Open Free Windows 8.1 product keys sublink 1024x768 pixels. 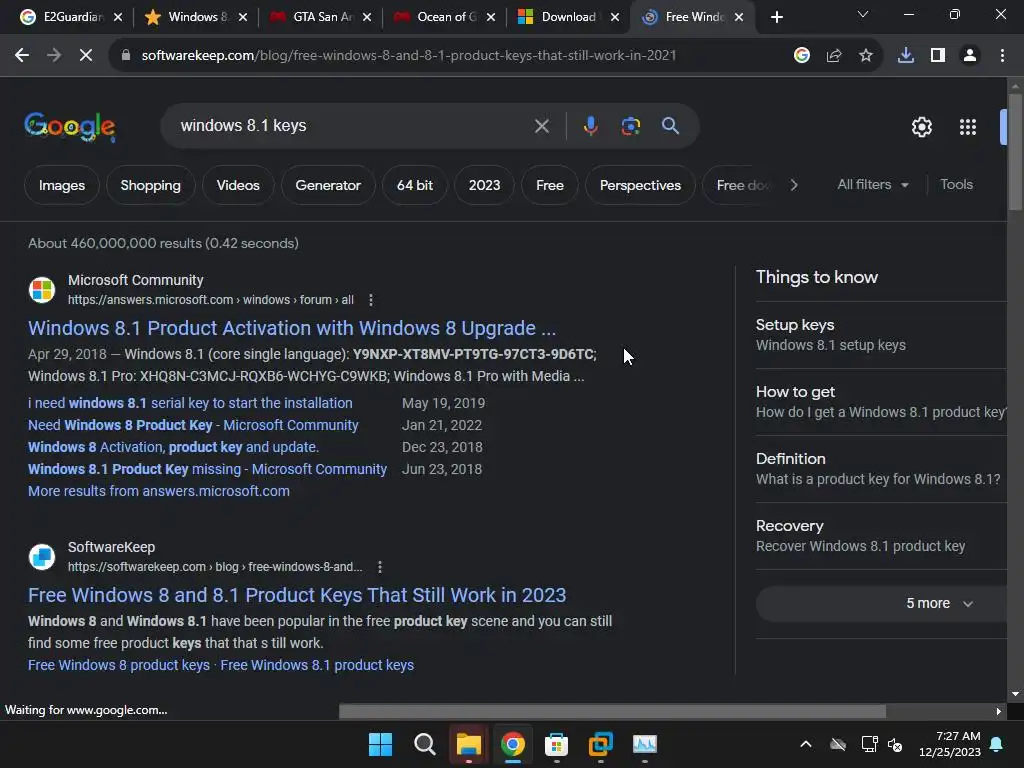(x=317, y=665)
